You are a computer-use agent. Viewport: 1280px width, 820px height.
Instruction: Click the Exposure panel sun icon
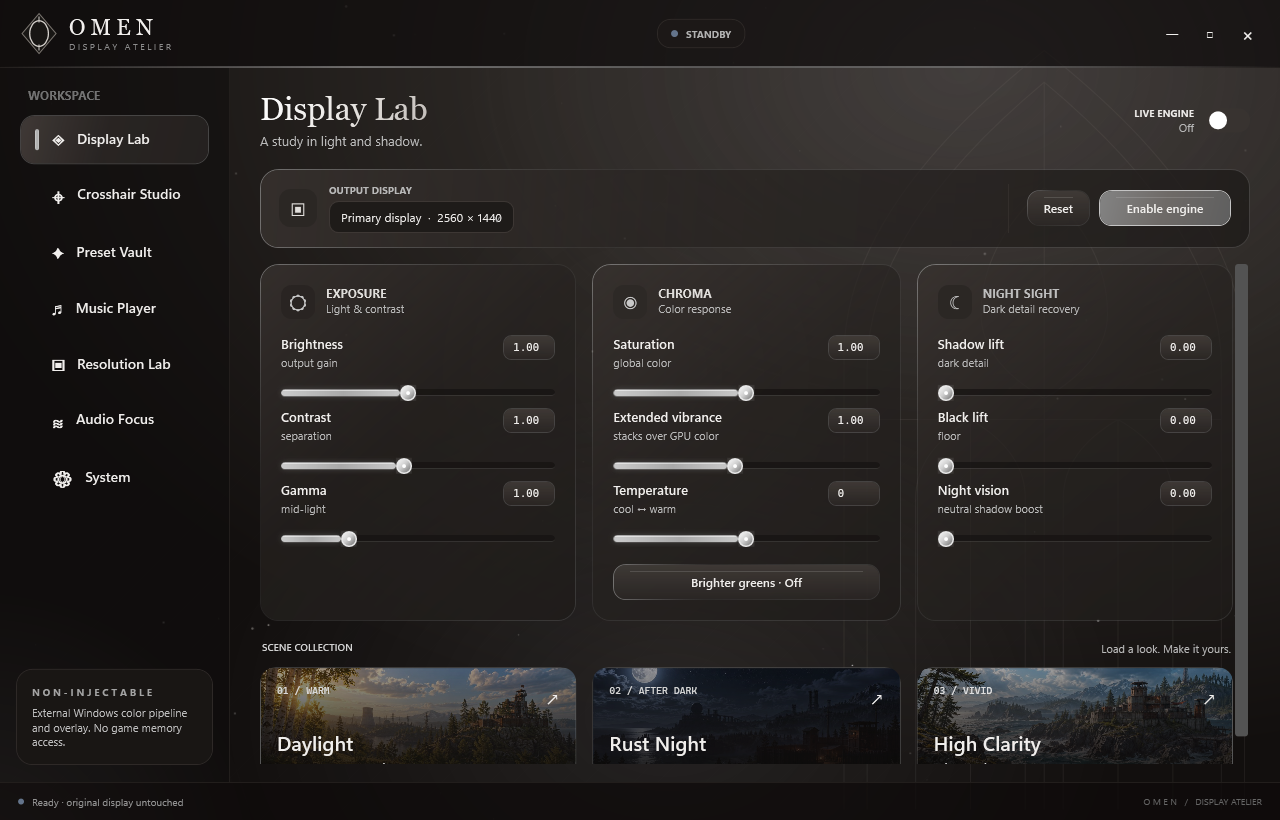[x=298, y=302]
